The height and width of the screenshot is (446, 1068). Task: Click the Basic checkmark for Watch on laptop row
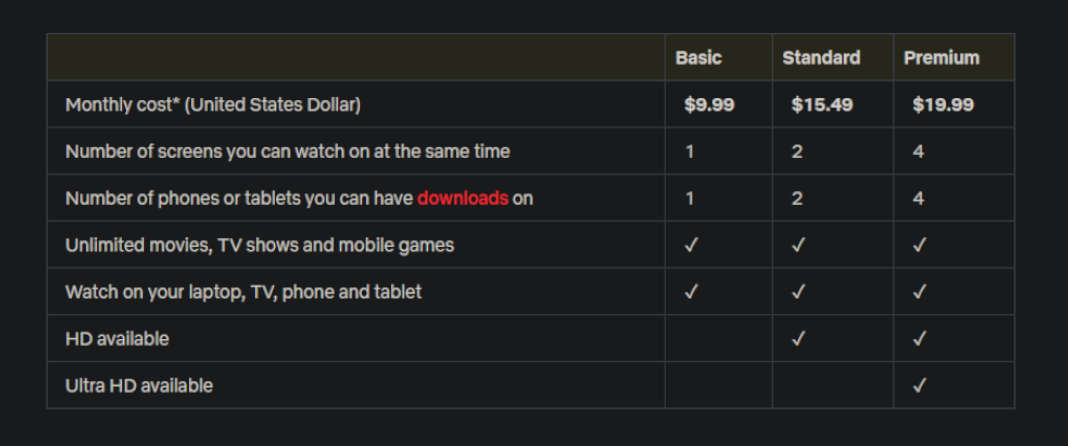(691, 292)
